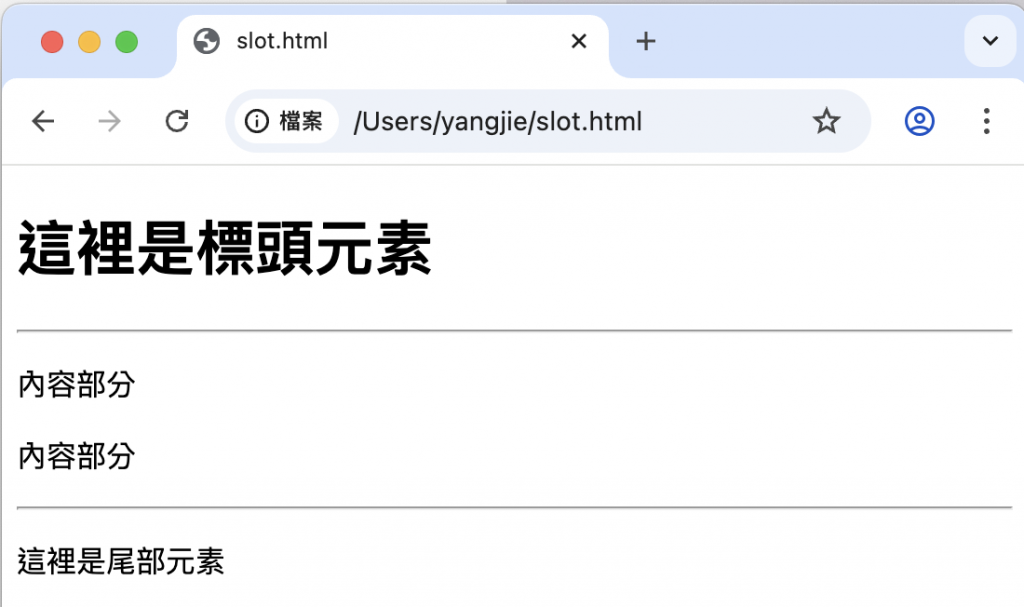Bookmark this page with the star icon
The width and height of the screenshot is (1024, 607).
(826, 121)
